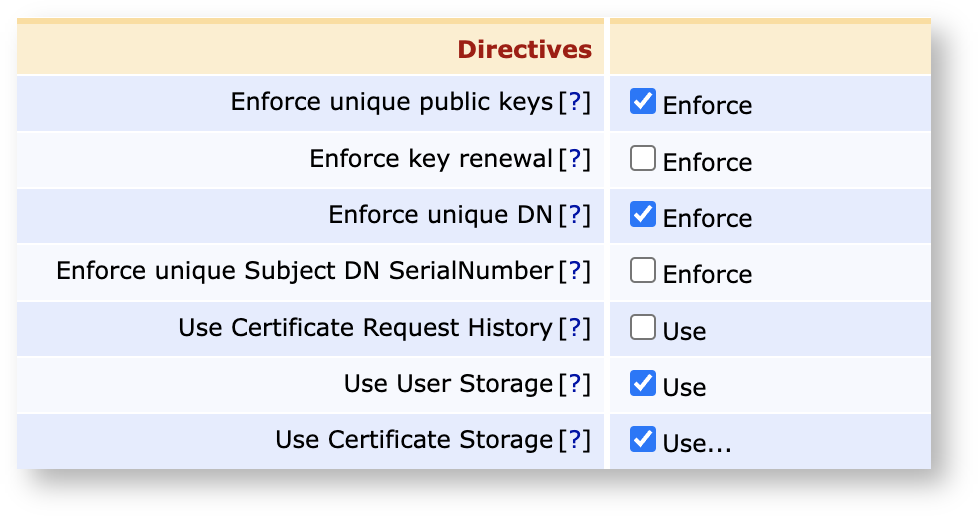The image size is (979, 517).
Task: Show help [?] for Enforce unique DN
Action: pos(574,215)
